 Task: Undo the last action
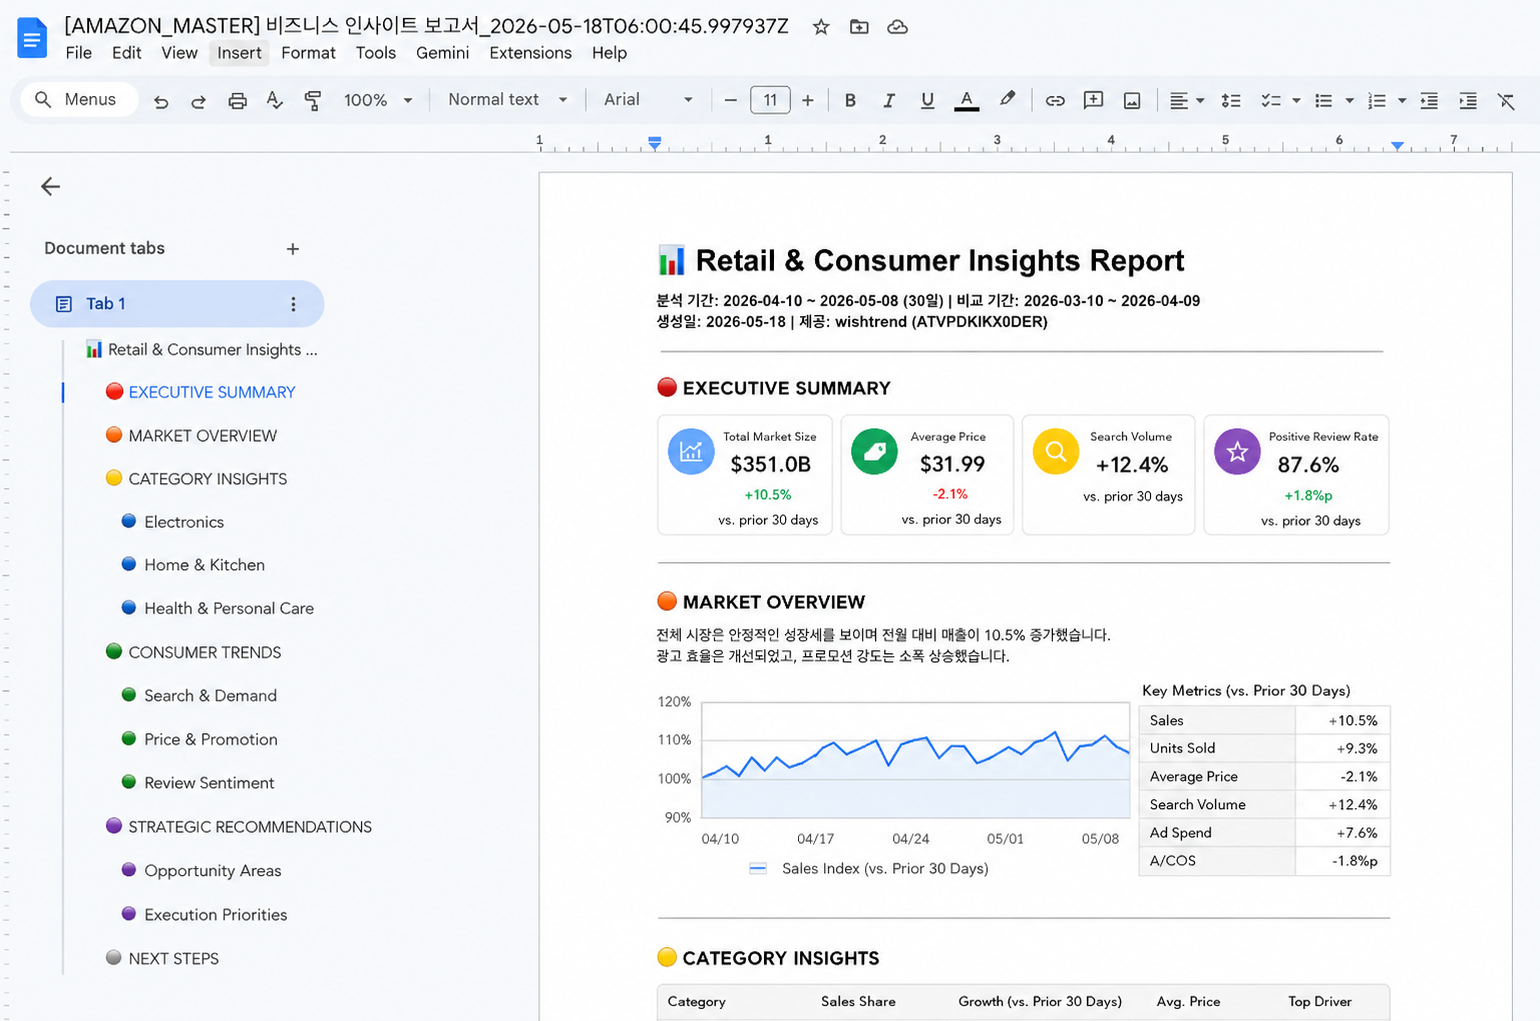pyautogui.click(x=161, y=100)
